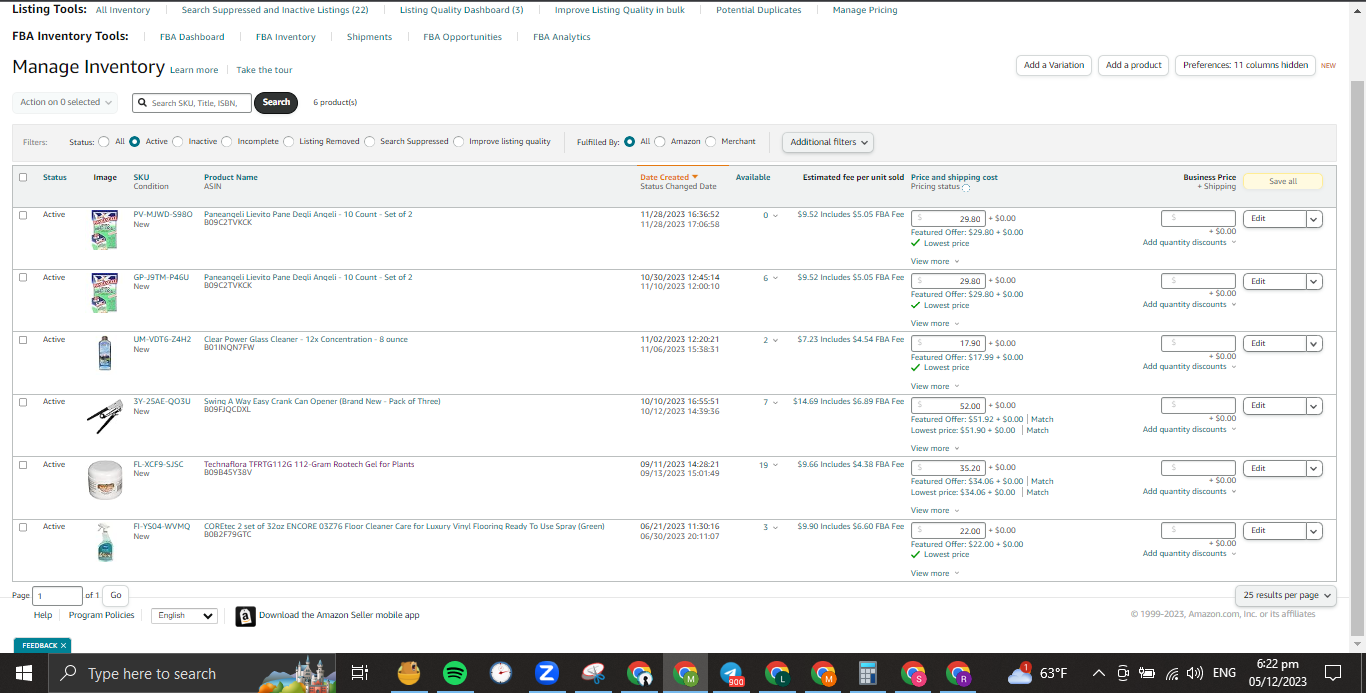Select Merchant under Fulfilled By
Viewport: 1366px width, 693px height.
point(711,141)
